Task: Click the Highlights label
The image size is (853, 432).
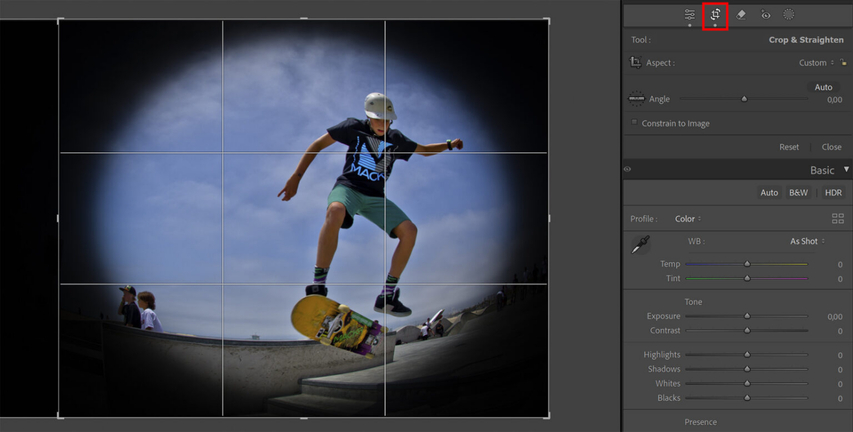Action: tap(662, 355)
